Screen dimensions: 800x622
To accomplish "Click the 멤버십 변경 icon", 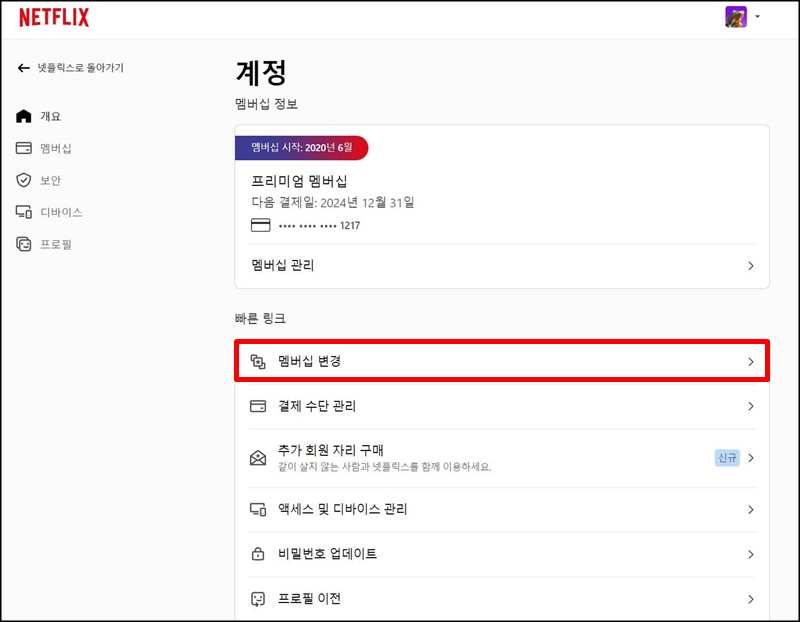I will point(258,362).
